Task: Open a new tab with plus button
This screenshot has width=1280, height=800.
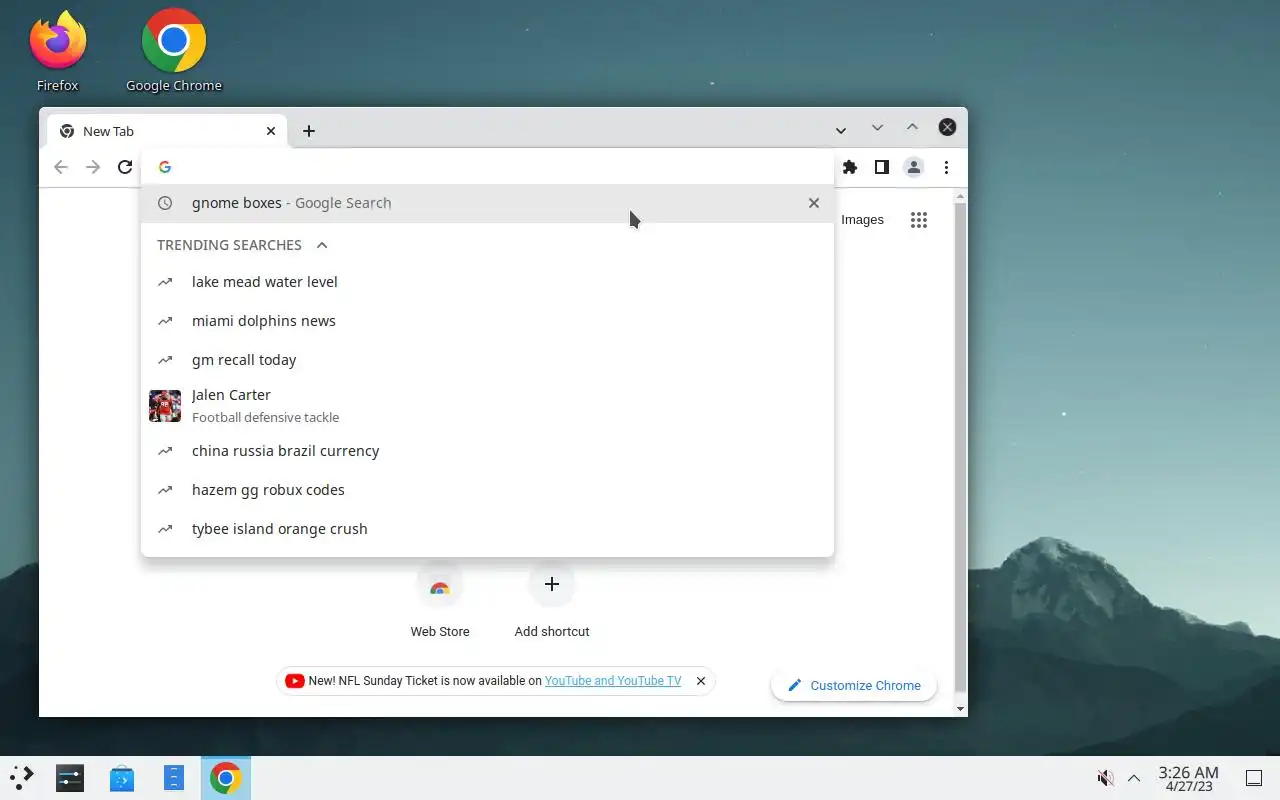Action: (309, 131)
